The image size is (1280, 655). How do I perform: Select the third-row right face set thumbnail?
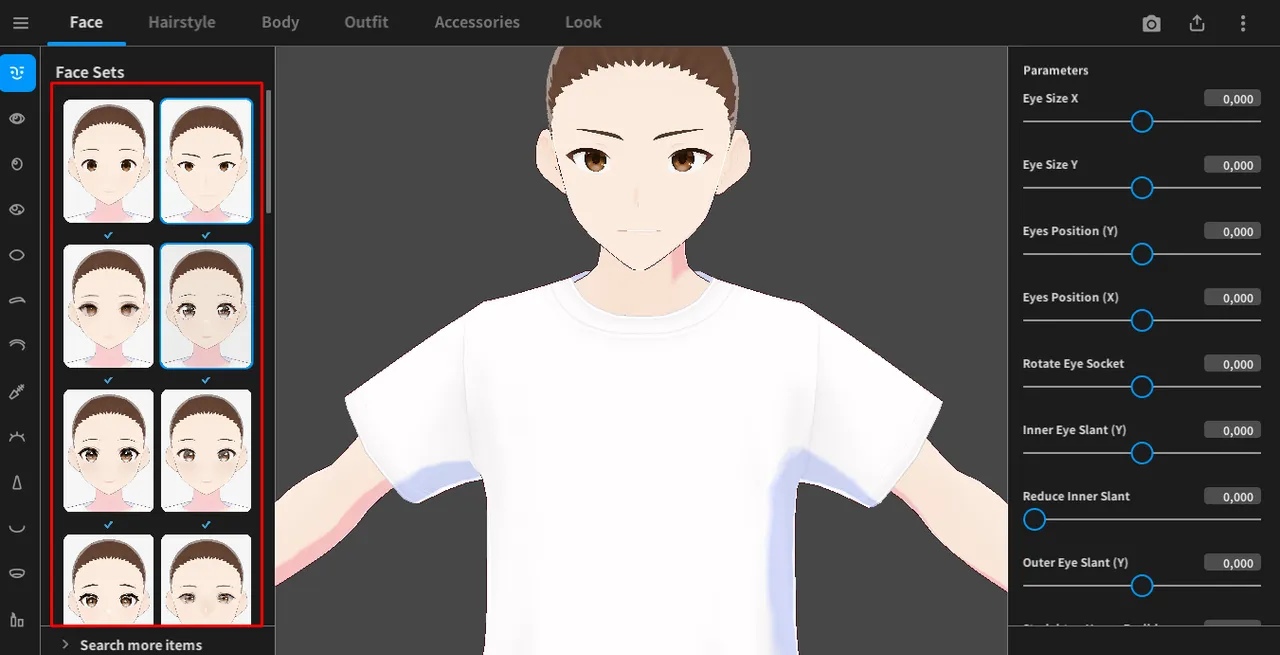[x=206, y=451]
